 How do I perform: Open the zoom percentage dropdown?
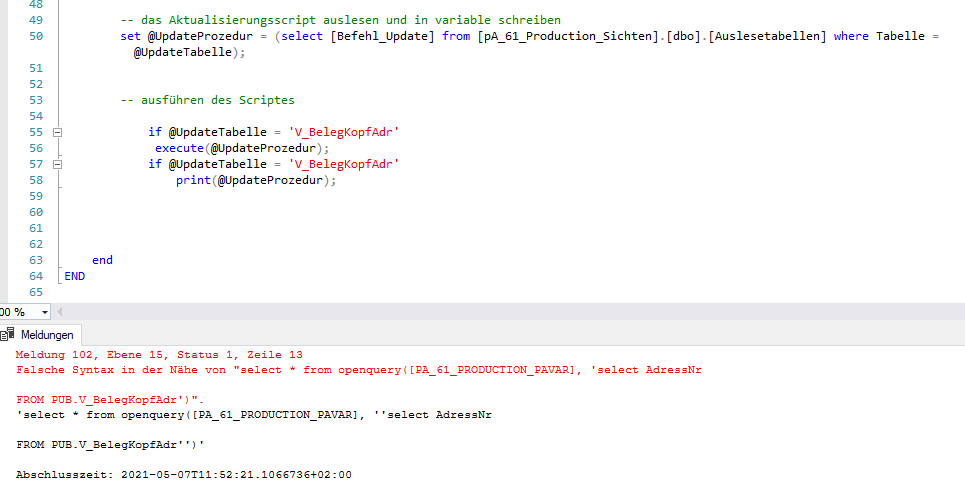[x=44, y=312]
